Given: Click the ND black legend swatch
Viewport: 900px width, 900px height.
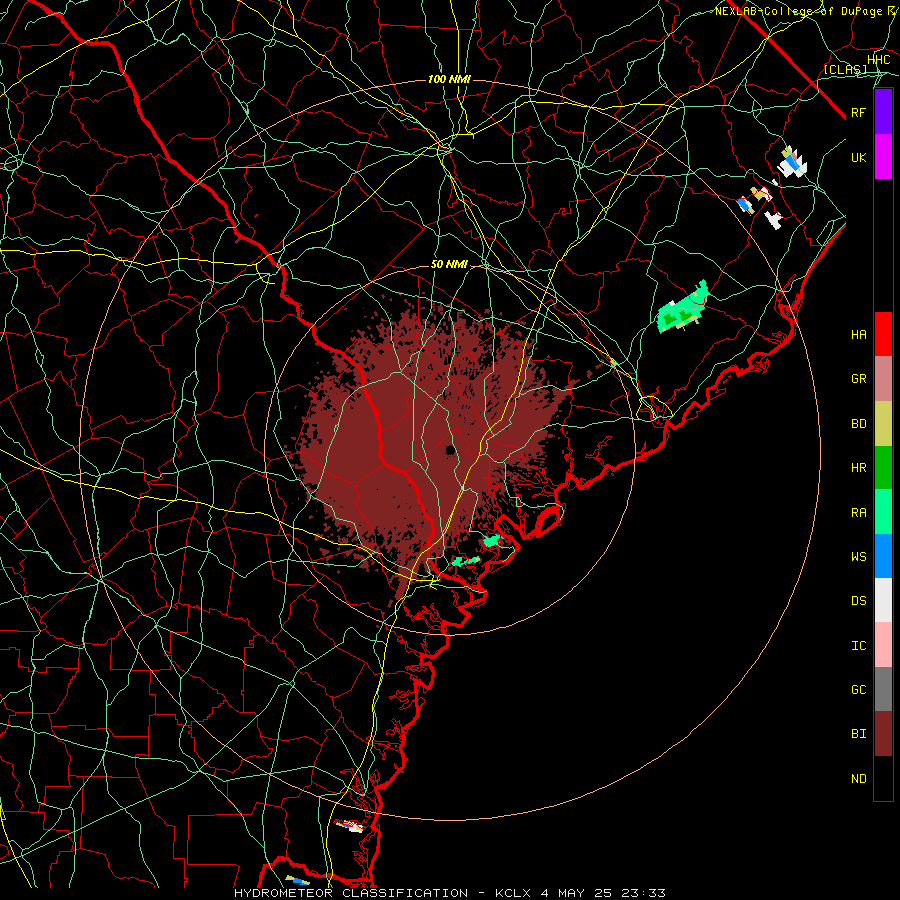Looking at the screenshot, I should coord(883,778).
